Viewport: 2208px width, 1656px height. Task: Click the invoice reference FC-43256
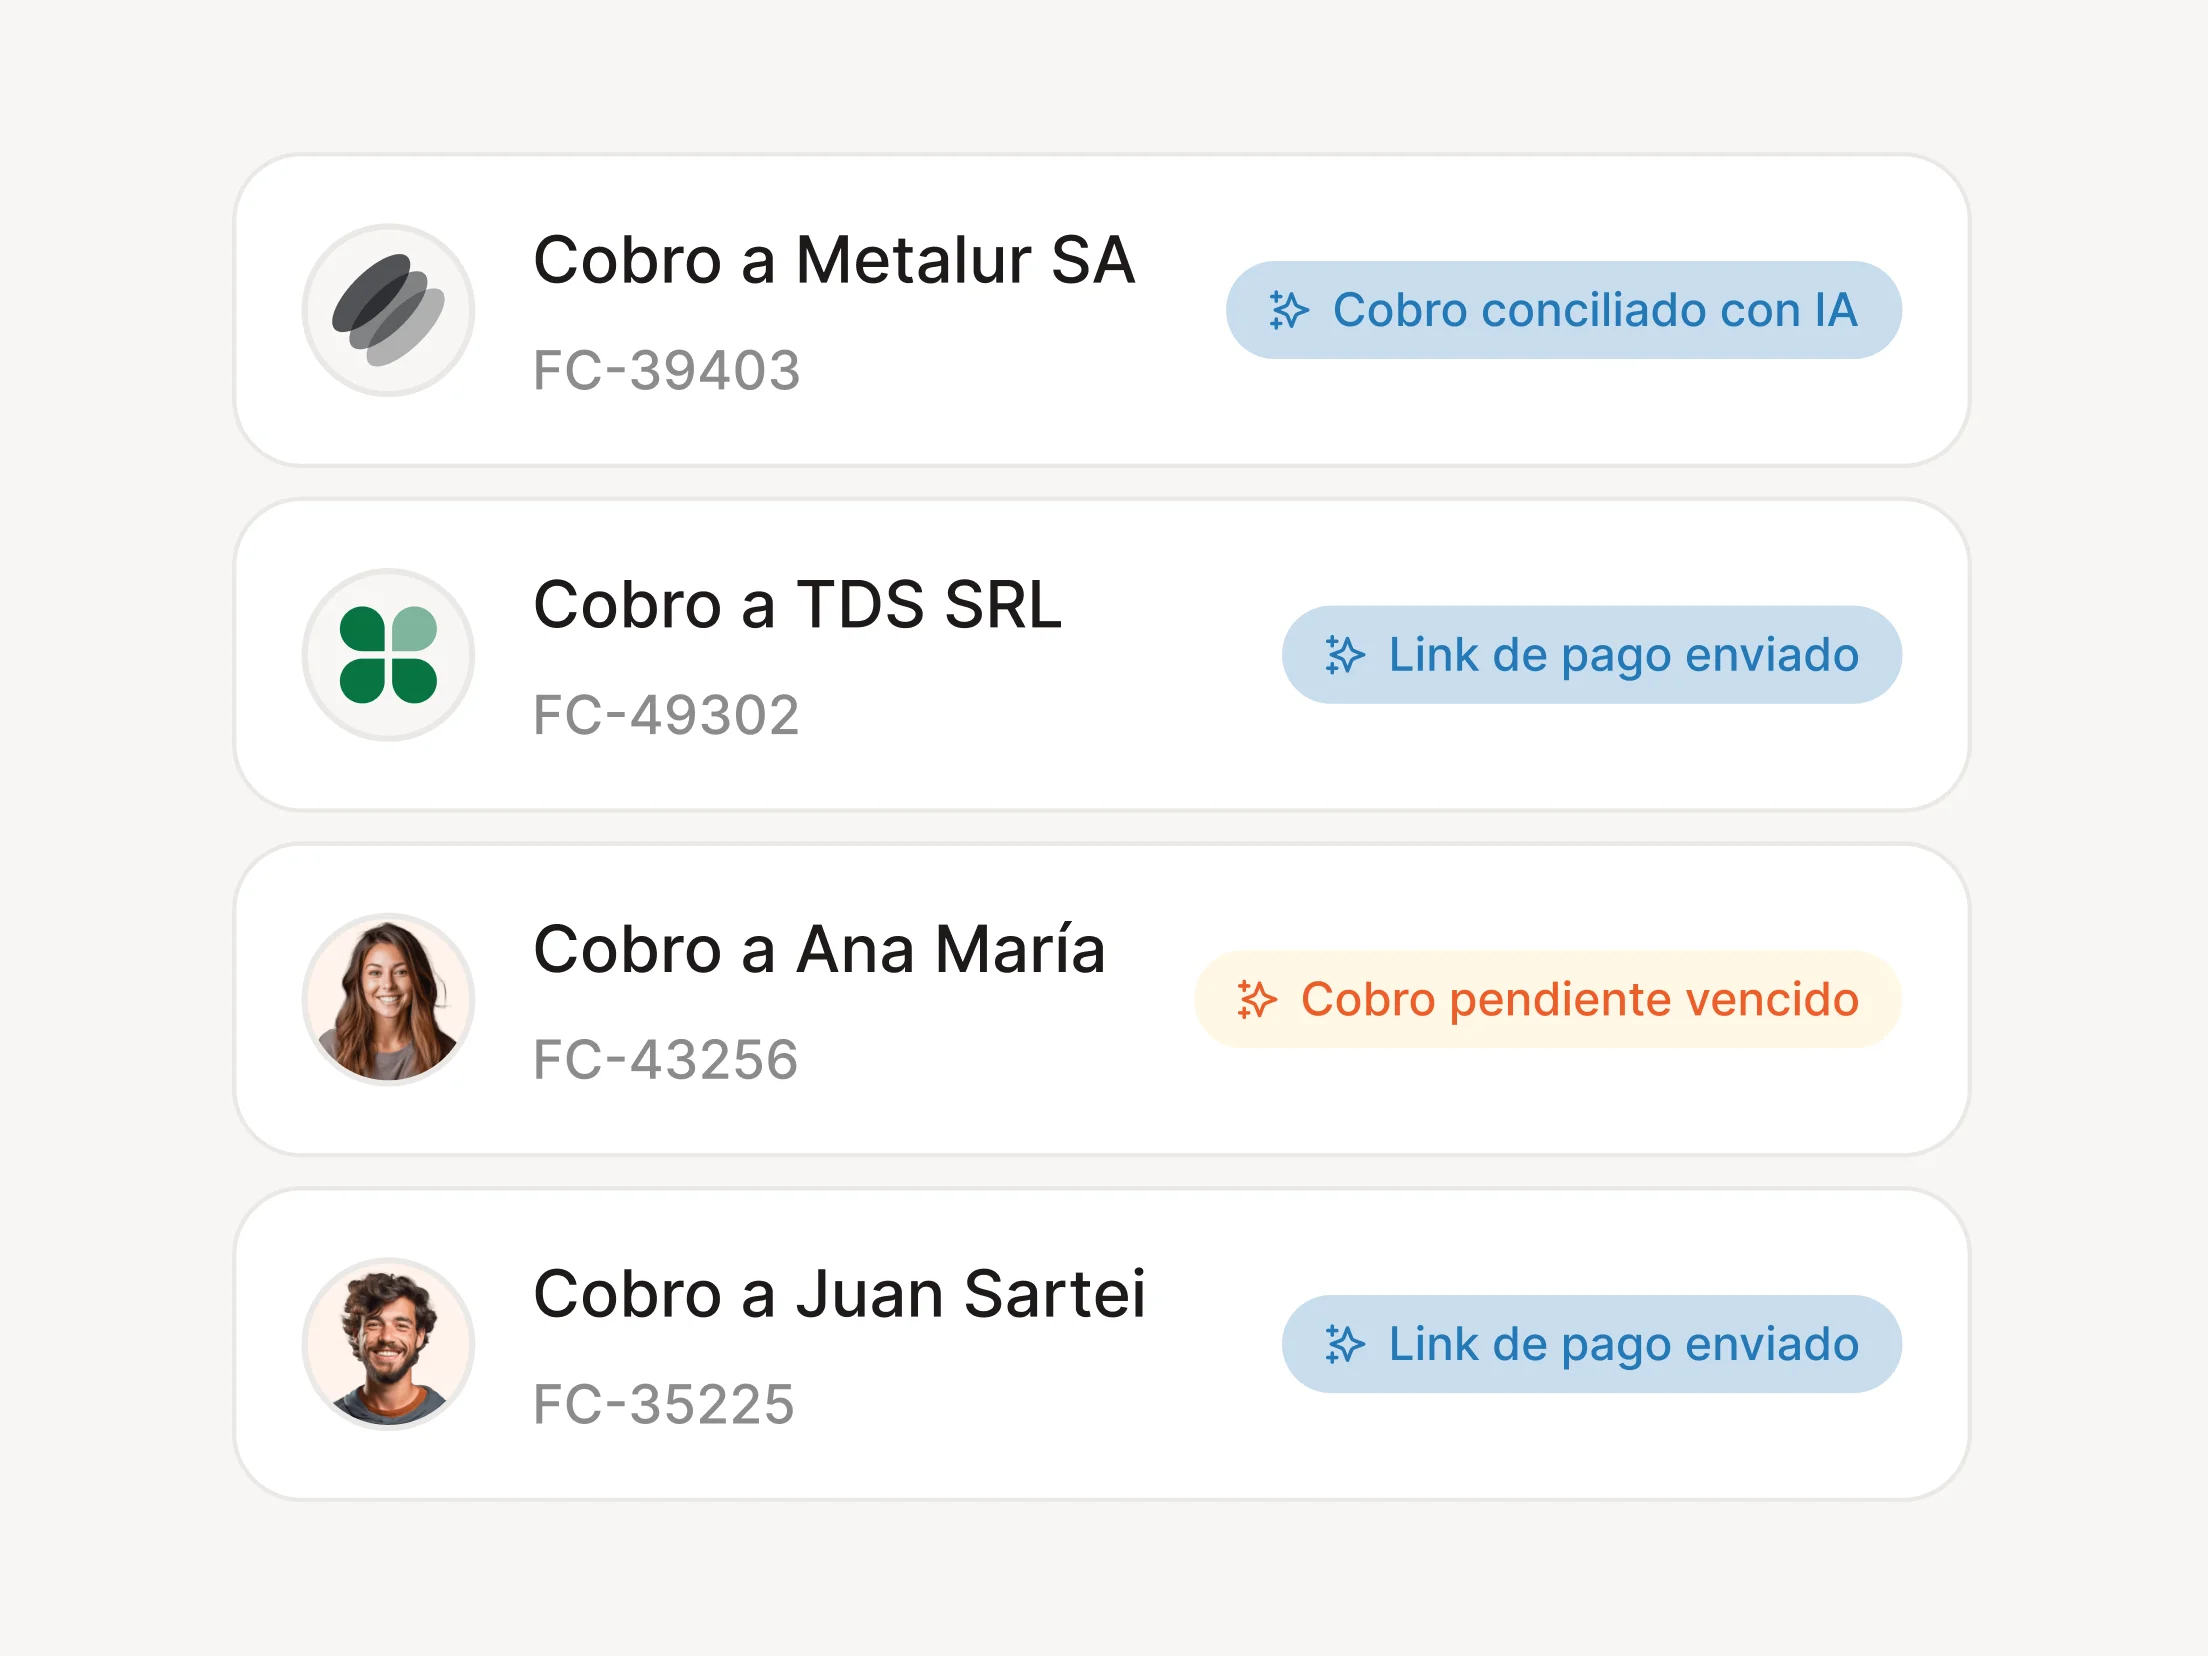[666, 1062]
